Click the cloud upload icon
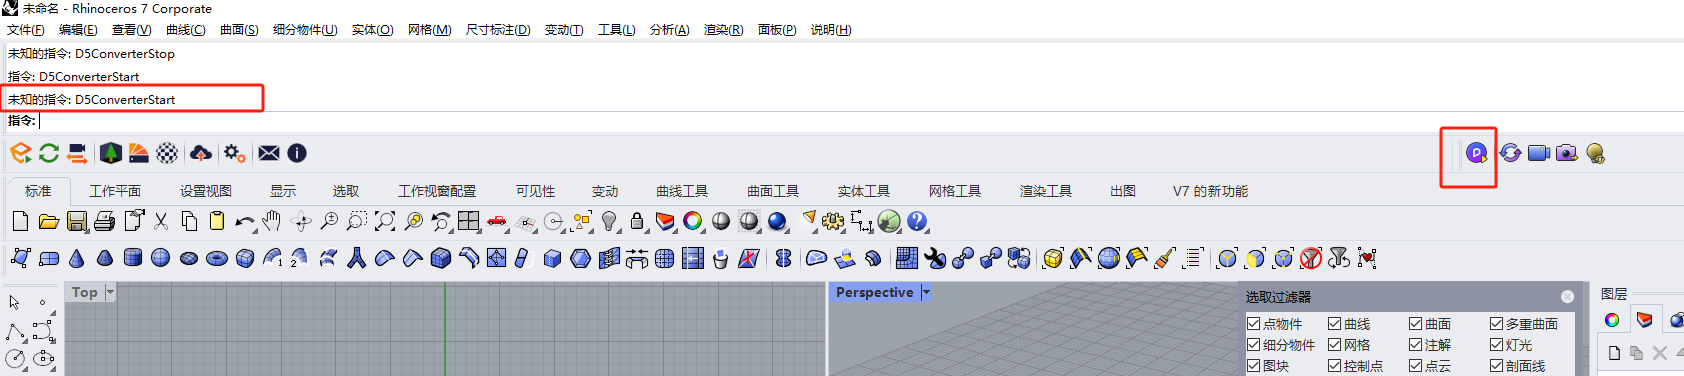Viewport: 1684px width, 376px height. click(x=201, y=153)
